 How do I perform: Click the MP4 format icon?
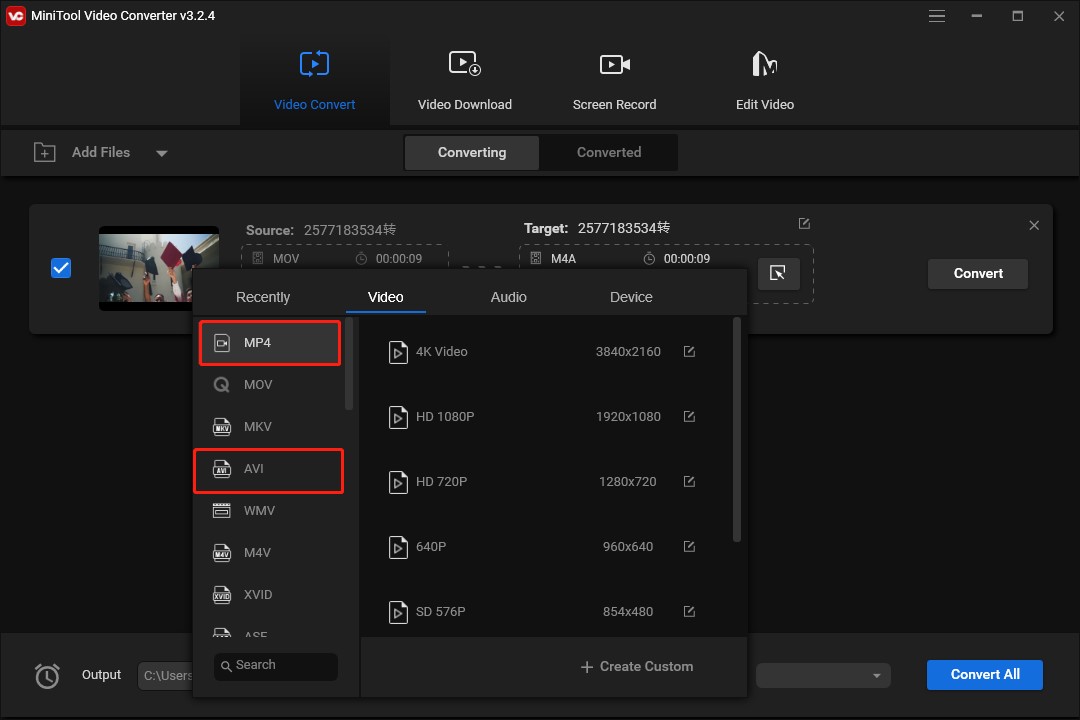[222, 342]
